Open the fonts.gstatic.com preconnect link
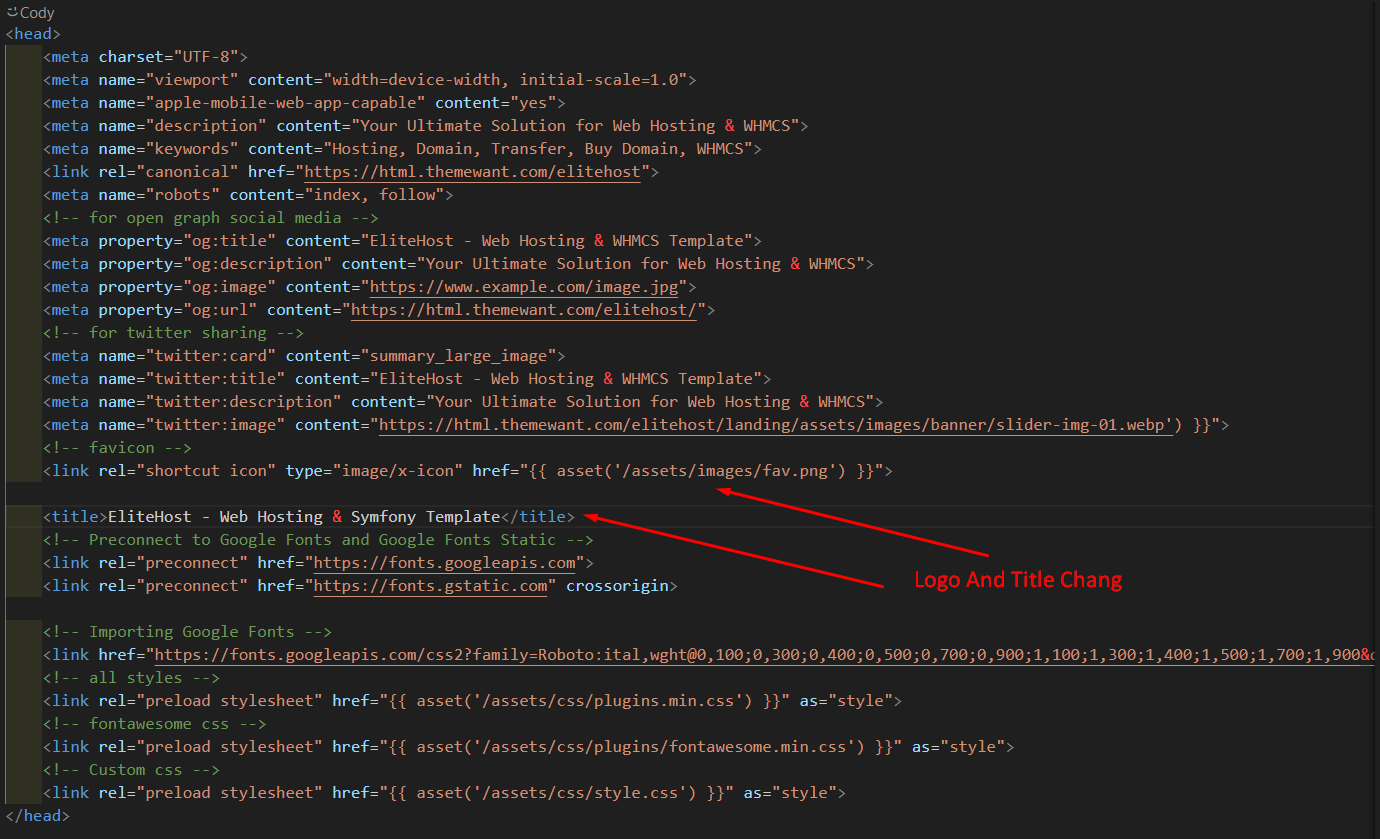1380x839 pixels. click(x=430, y=586)
